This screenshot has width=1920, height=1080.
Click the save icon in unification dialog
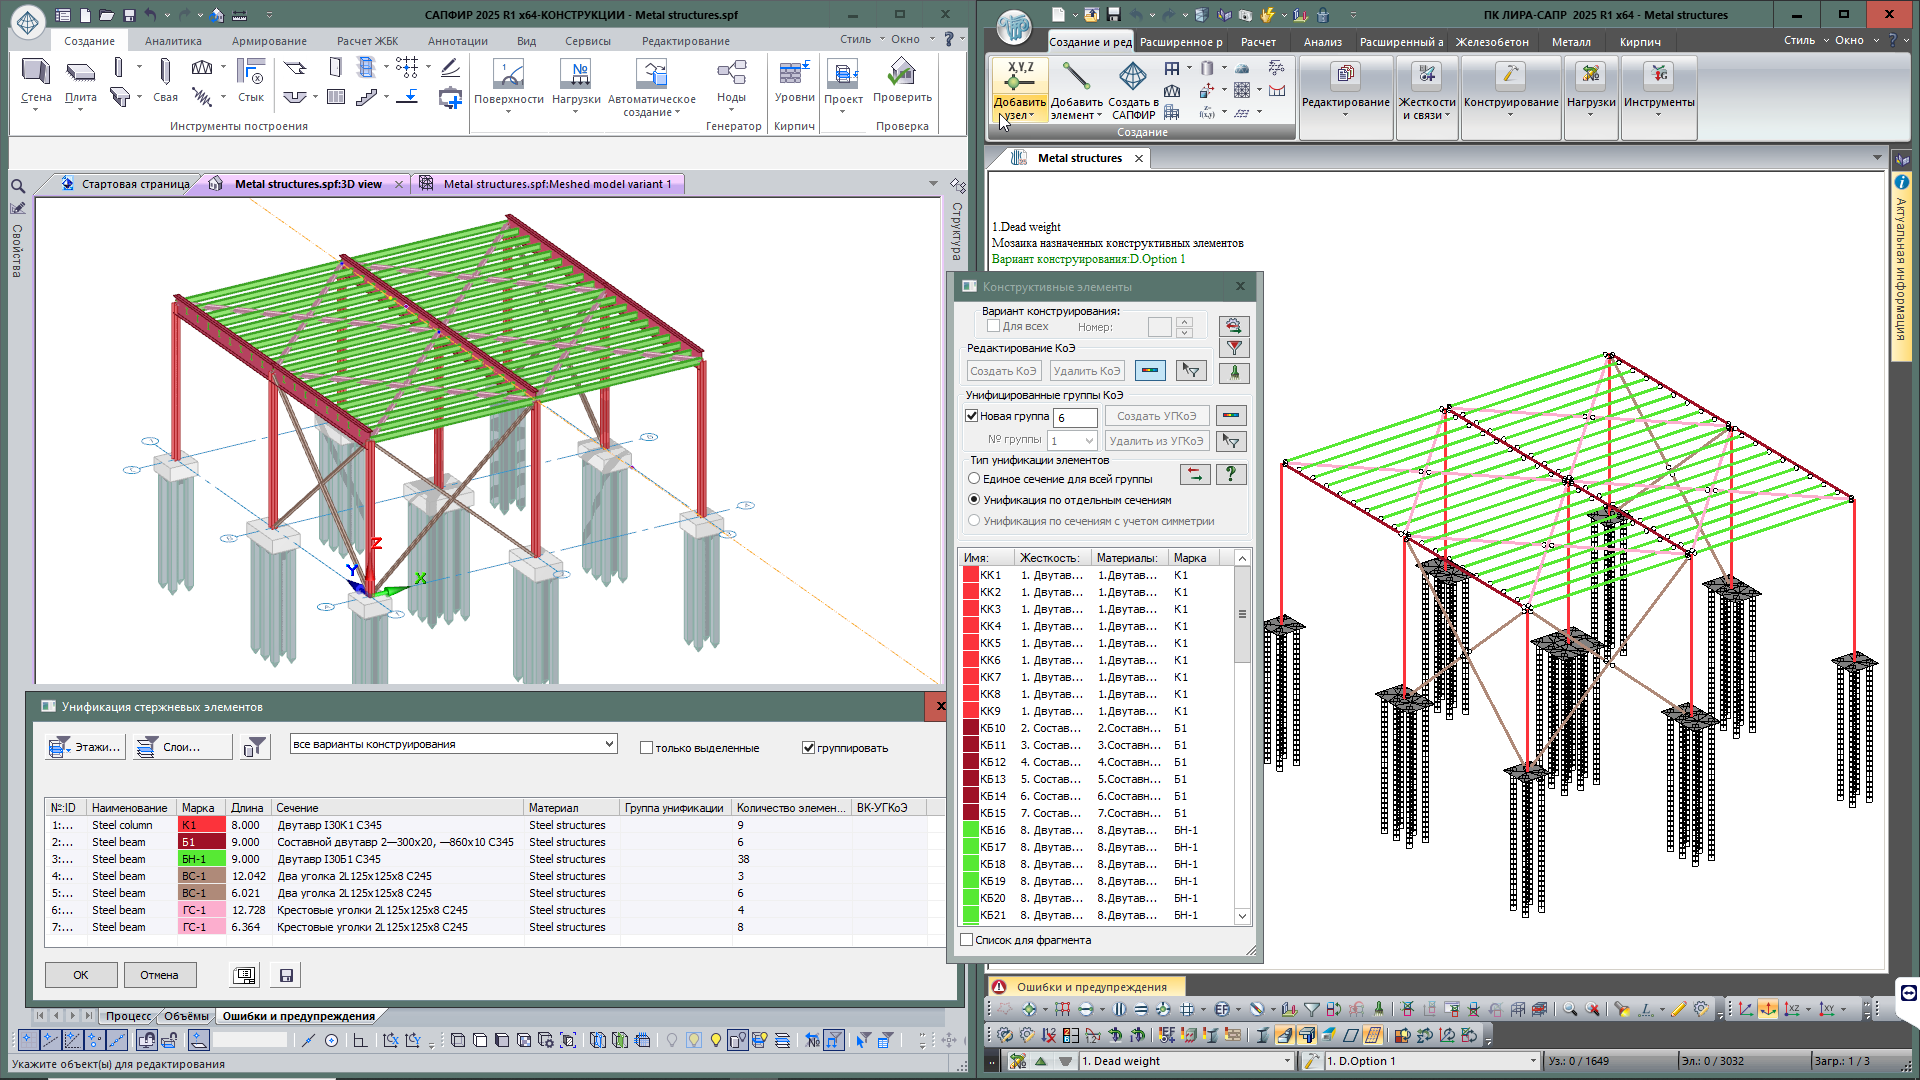pos(286,975)
